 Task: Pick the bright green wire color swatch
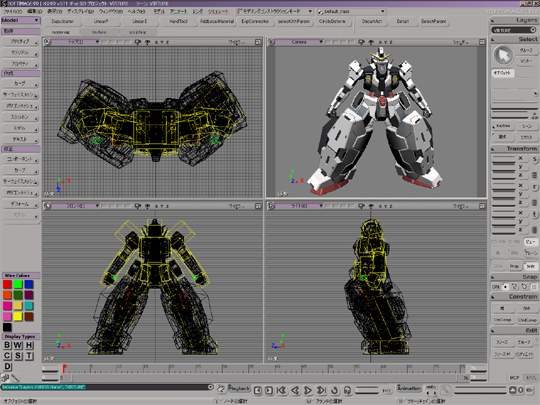18,284
